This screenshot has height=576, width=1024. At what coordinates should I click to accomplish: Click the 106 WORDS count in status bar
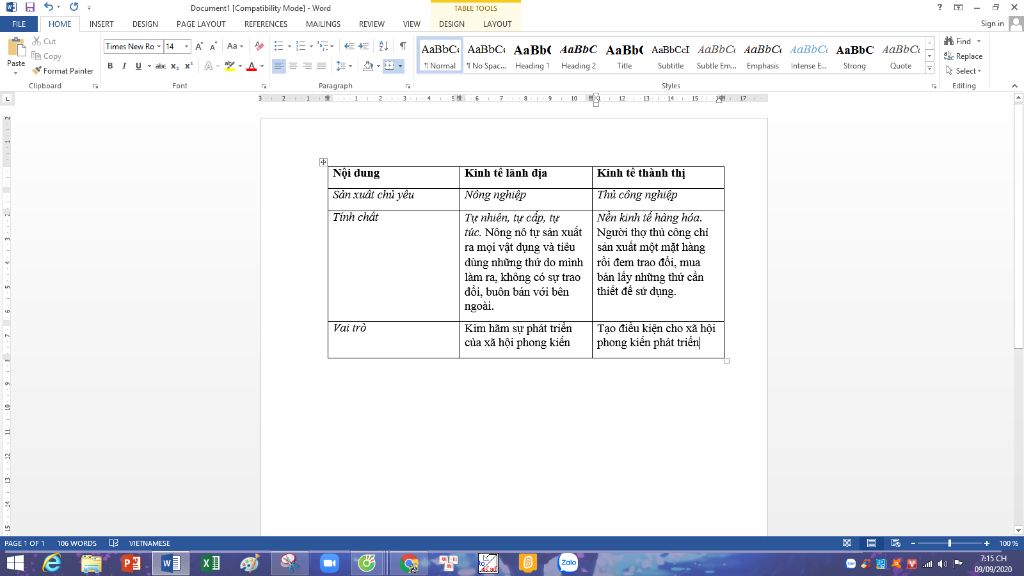click(76, 543)
